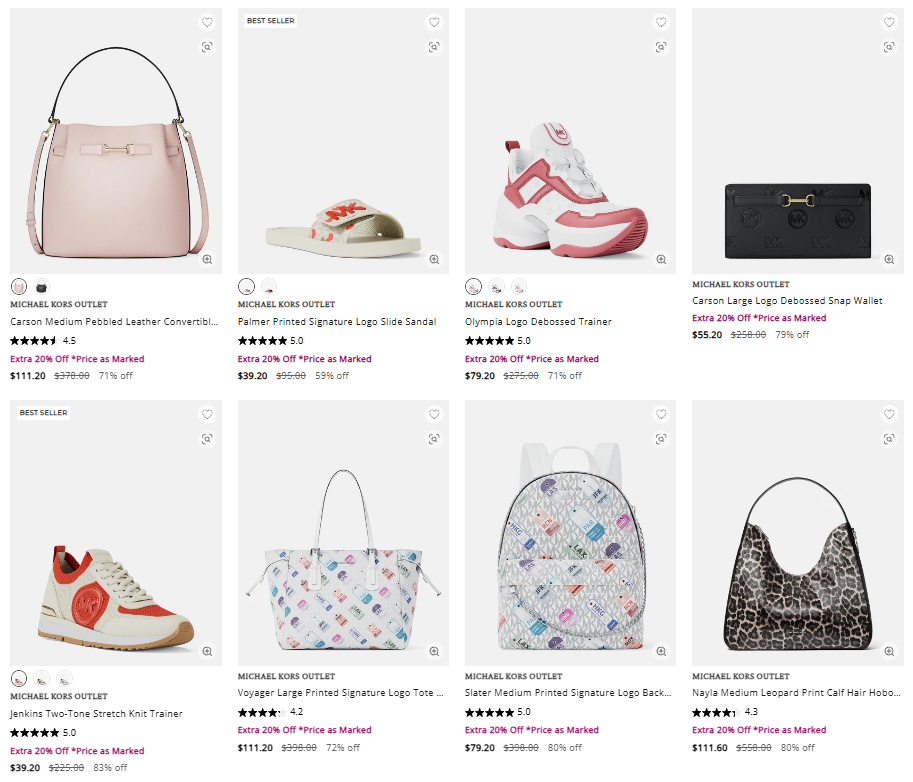Select the black swatch under the Carson bucket bag

click(41, 285)
